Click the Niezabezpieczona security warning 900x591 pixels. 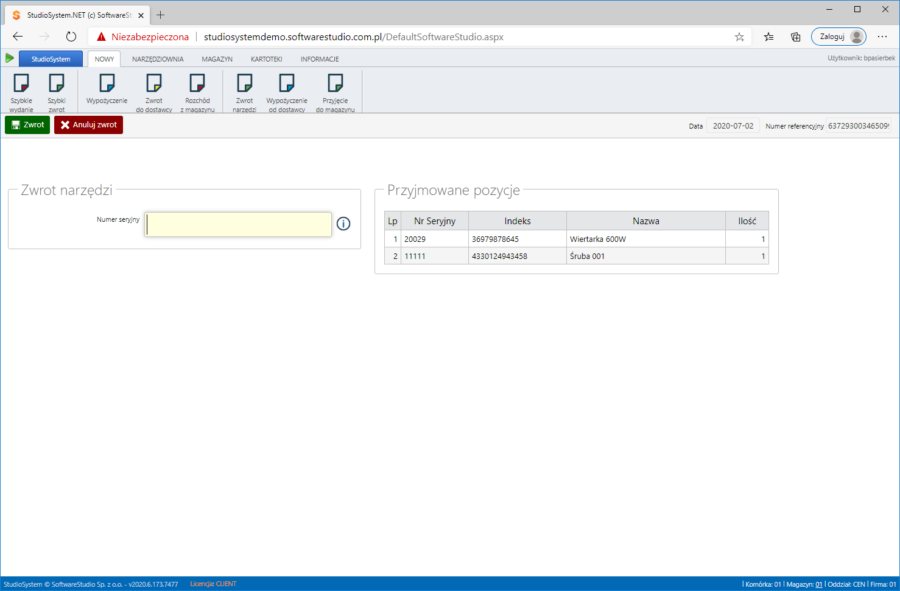click(142, 37)
